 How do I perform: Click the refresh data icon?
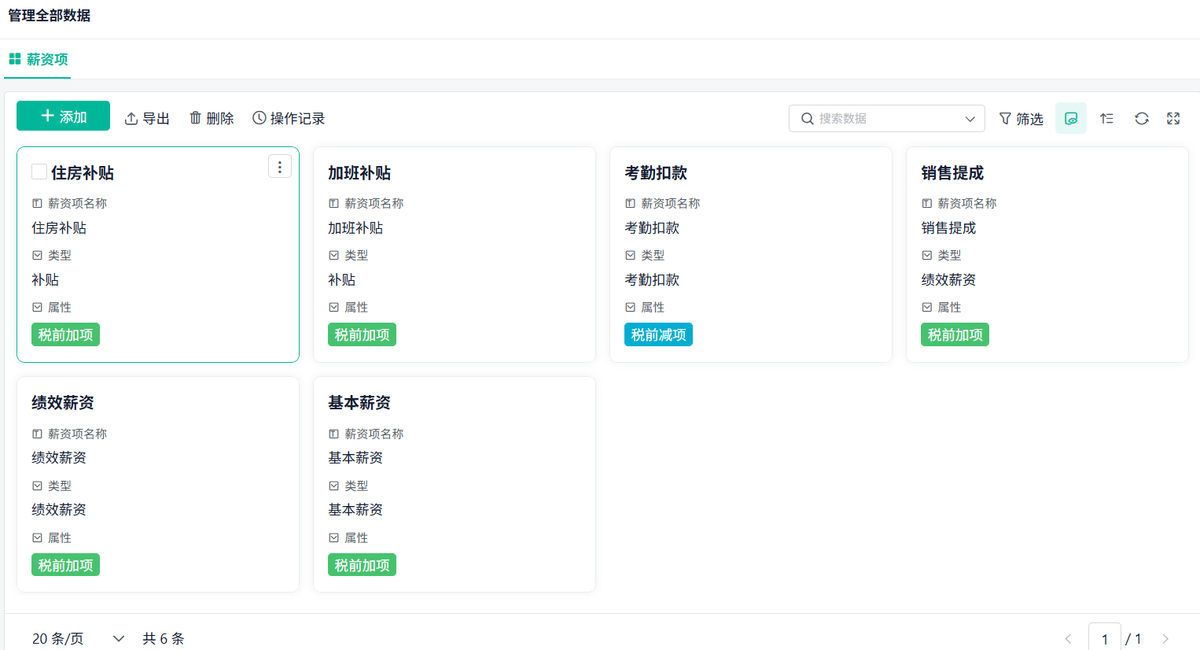(1141, 118)
